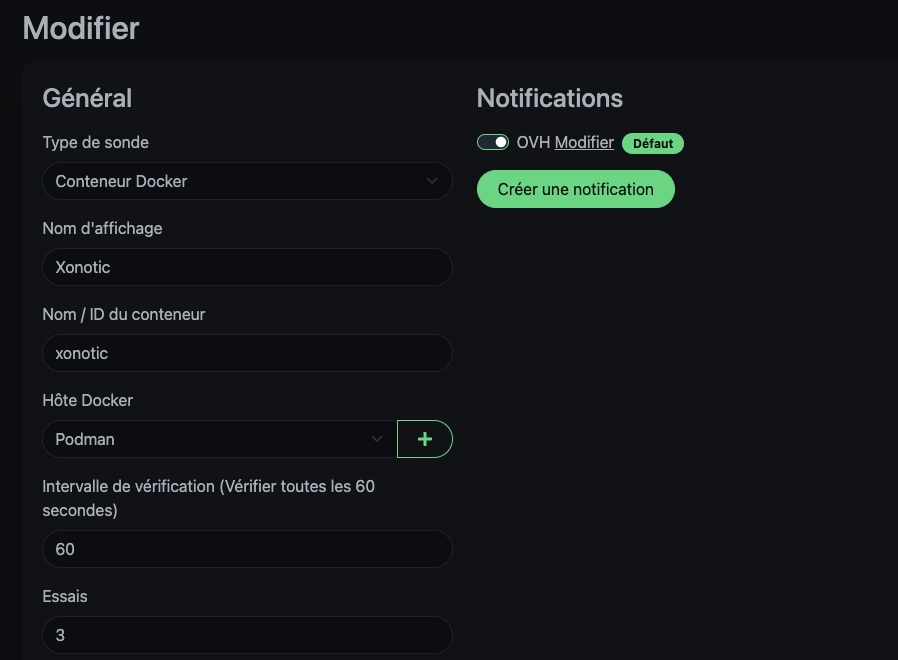Click the Hôte Docker label
Screen dimensions: 898x660
click(88, 400)
